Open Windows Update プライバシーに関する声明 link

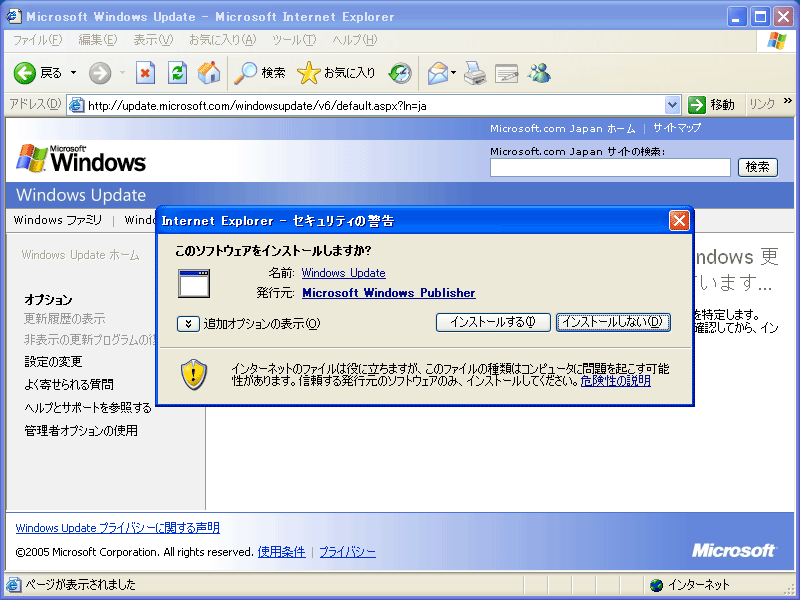(x=118, y=528)
